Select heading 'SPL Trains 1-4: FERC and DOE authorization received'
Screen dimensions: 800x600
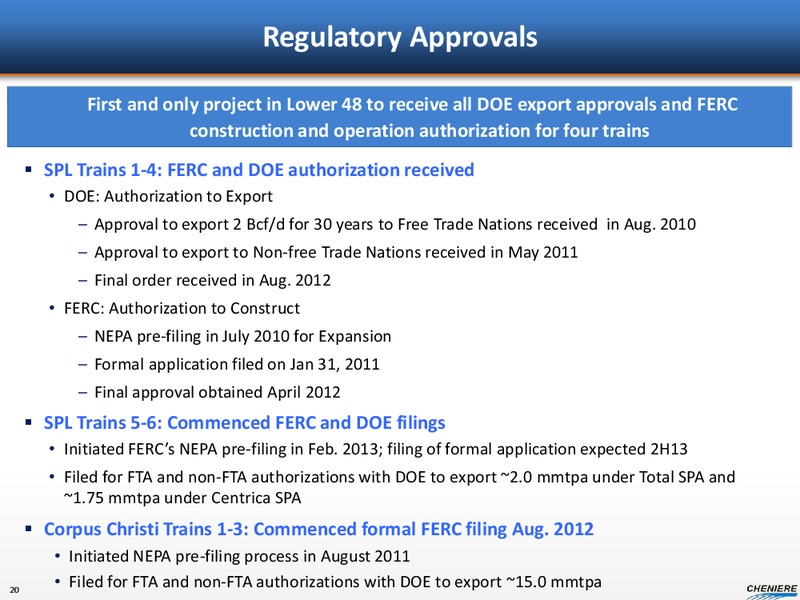pos(259,169)
